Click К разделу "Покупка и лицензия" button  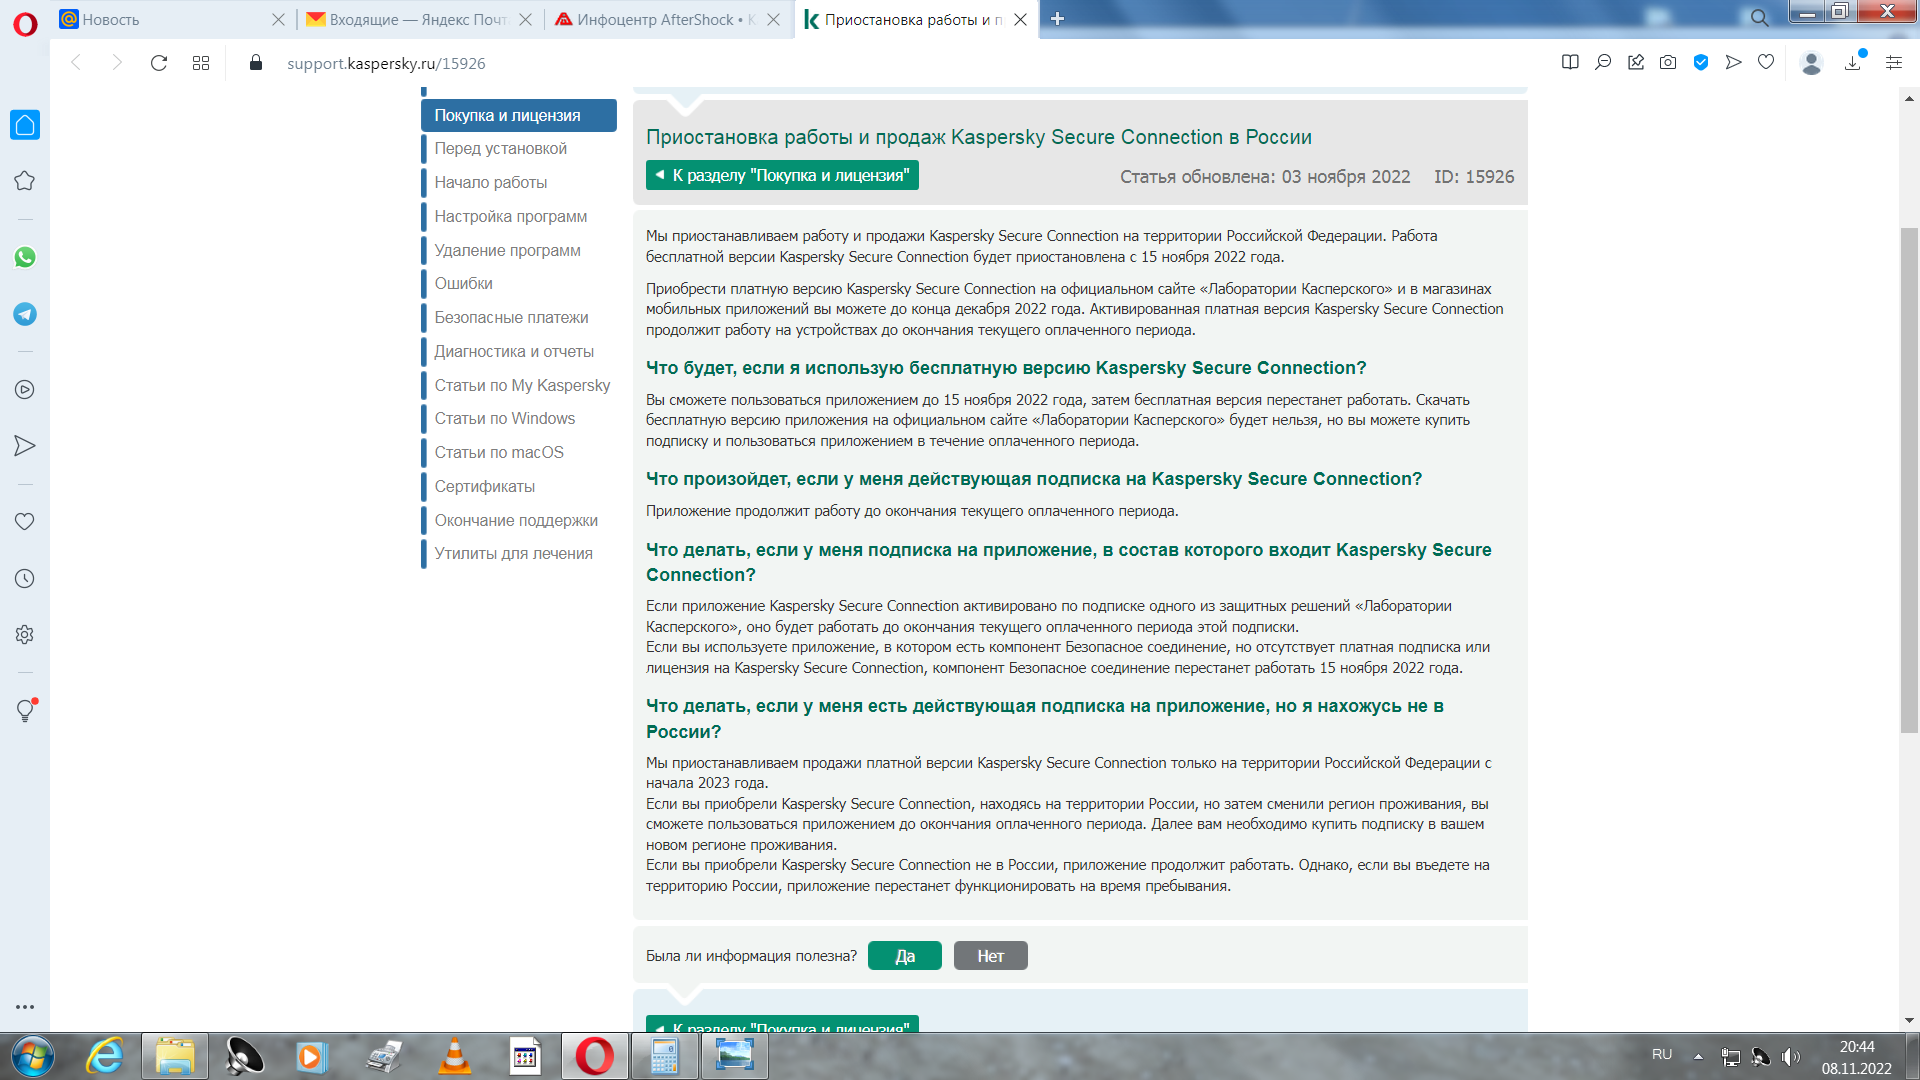[782, 175]
